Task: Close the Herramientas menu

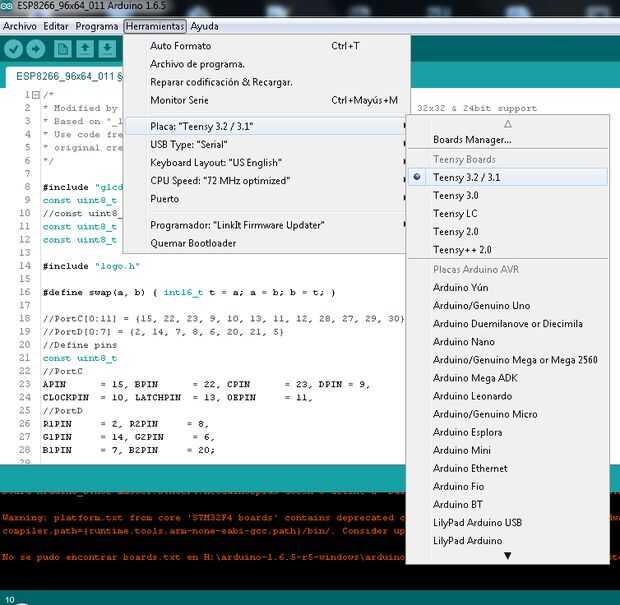Action: point(155,26)
